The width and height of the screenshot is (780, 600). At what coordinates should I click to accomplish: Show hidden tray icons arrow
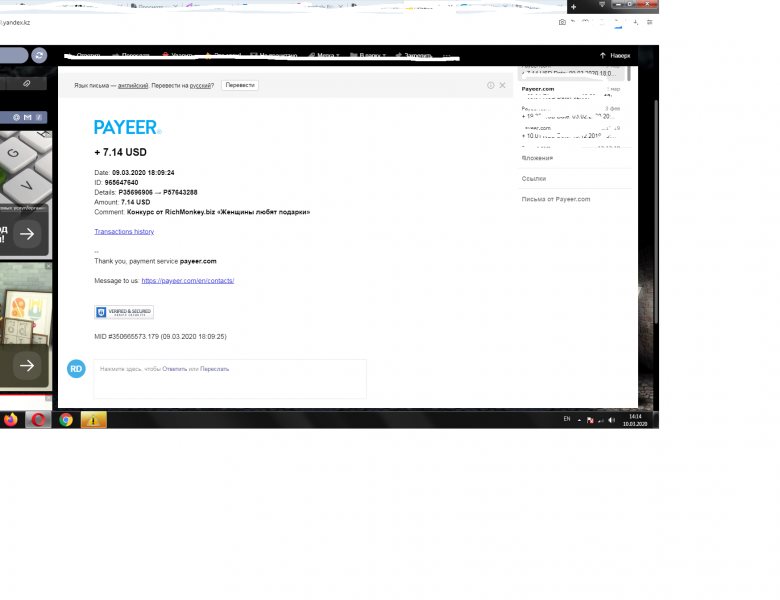point(579,420)
